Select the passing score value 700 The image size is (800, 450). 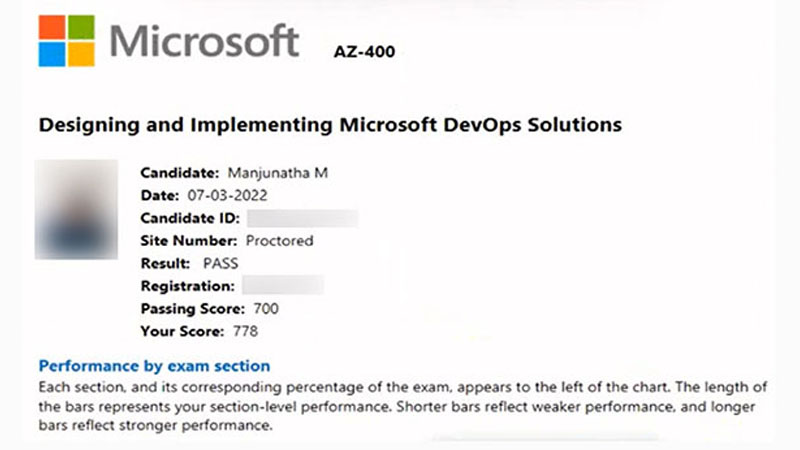pyautogui.click(x=267, y=308)
